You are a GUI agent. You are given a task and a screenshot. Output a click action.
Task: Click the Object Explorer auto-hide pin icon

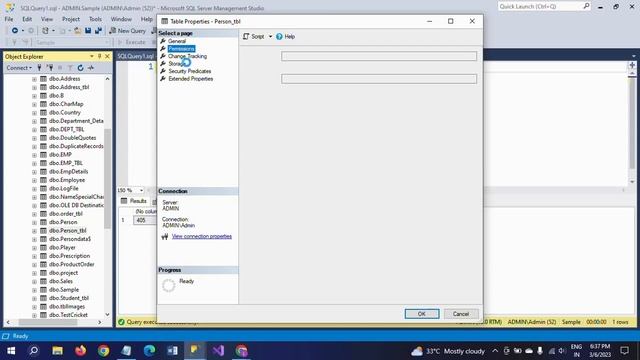(100, 56)
